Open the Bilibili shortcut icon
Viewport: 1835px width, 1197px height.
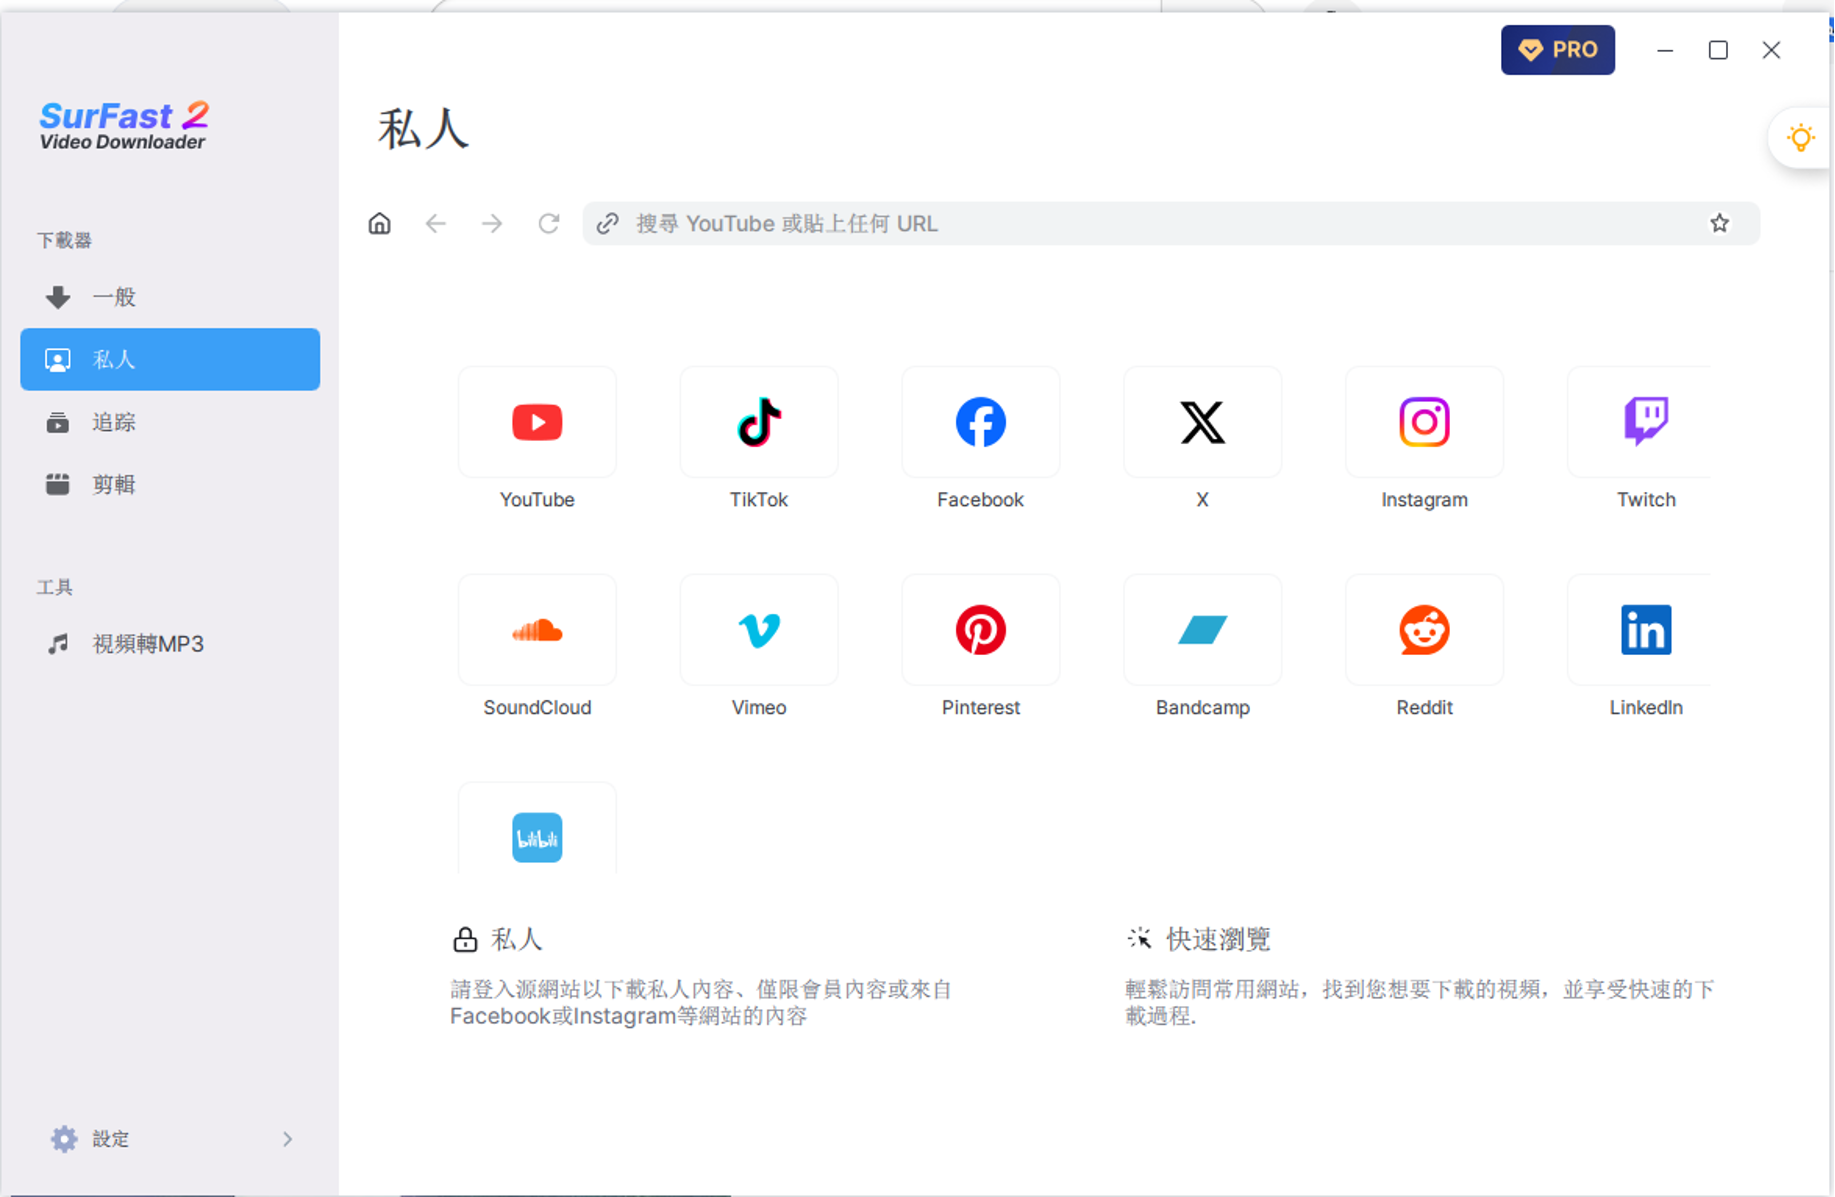537,837
